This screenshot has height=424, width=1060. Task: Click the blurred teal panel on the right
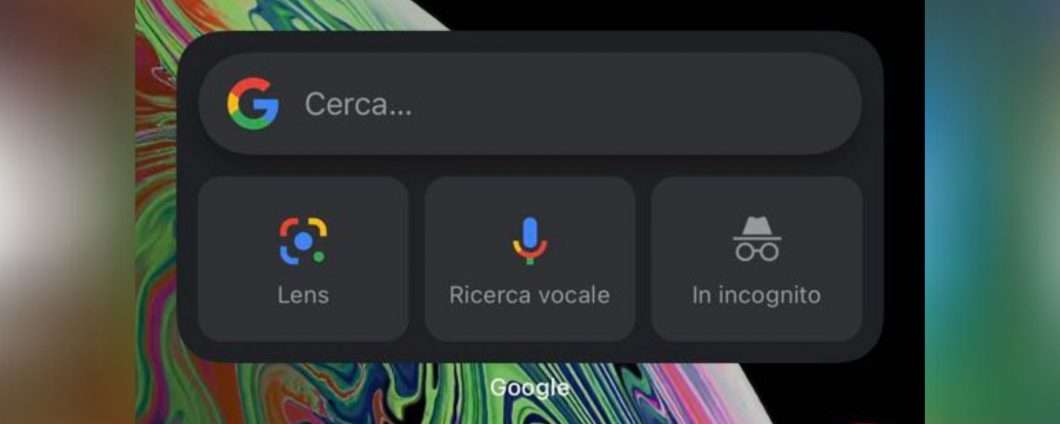[992, 212]
